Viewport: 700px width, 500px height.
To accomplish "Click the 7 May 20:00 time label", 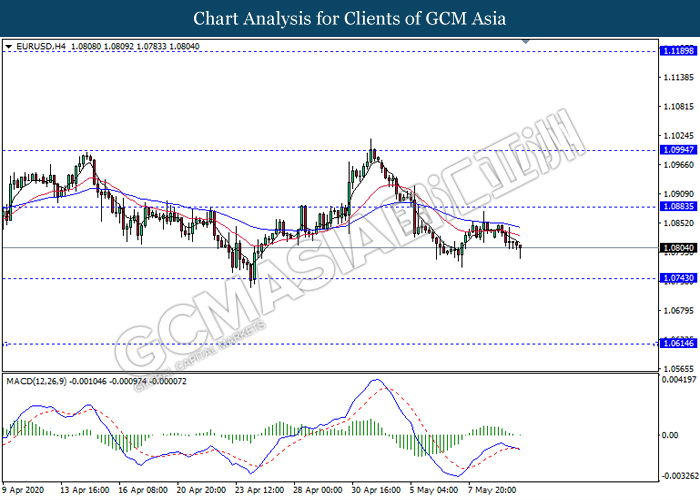I will (492, 490).
